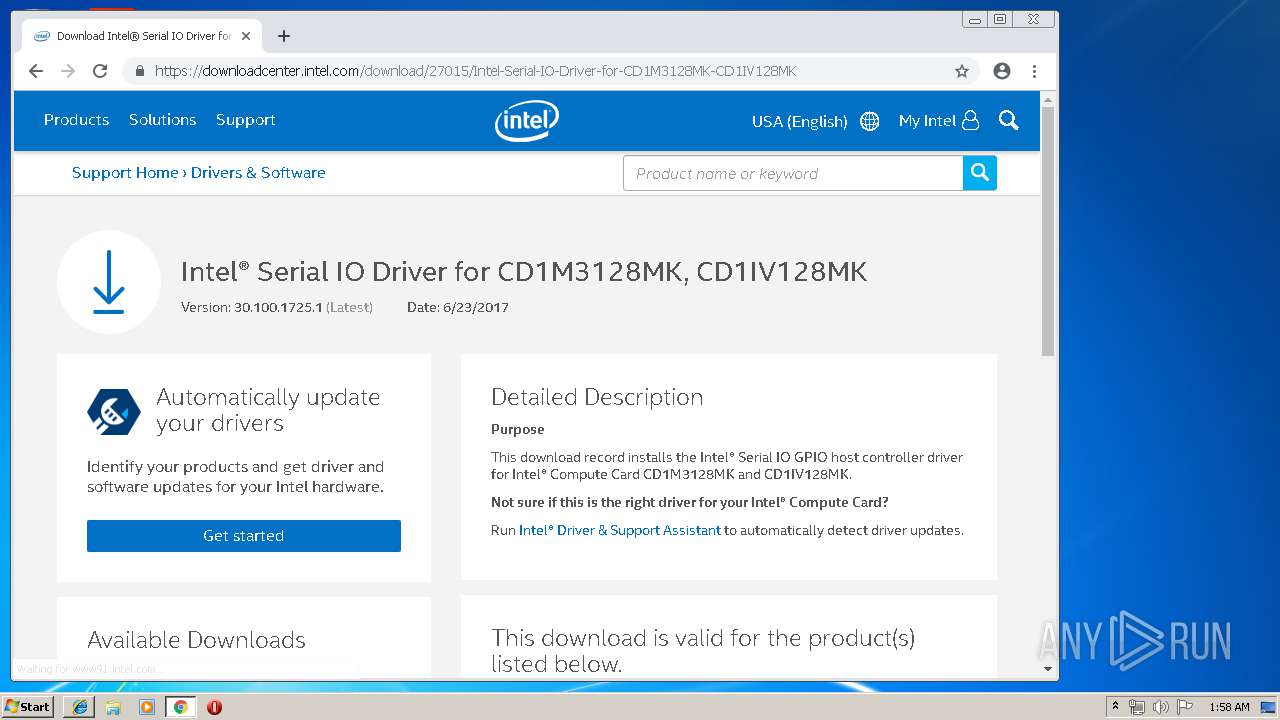Click the scrollbar down arrow

[1048, 669]
